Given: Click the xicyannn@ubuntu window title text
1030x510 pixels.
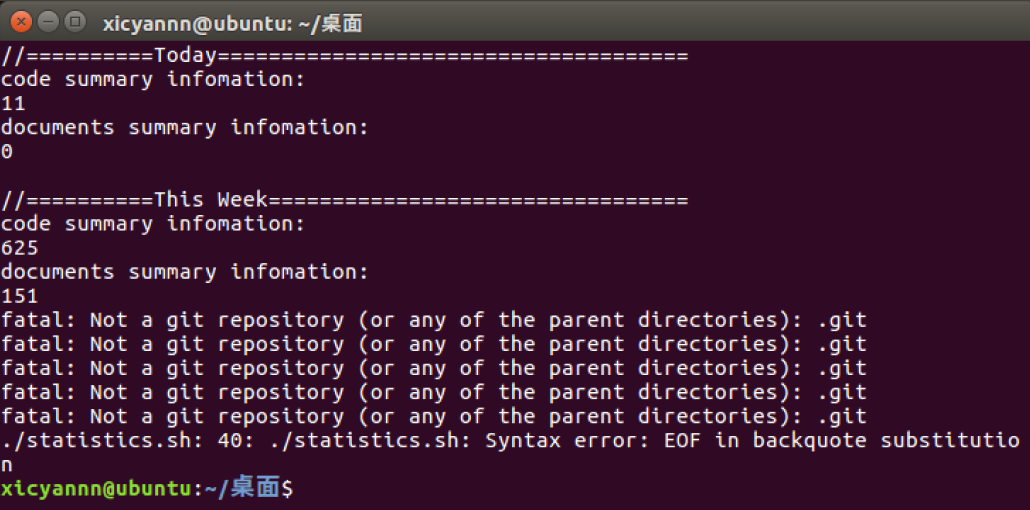Looking at the screenshot, I should click(x=233, y=24).
